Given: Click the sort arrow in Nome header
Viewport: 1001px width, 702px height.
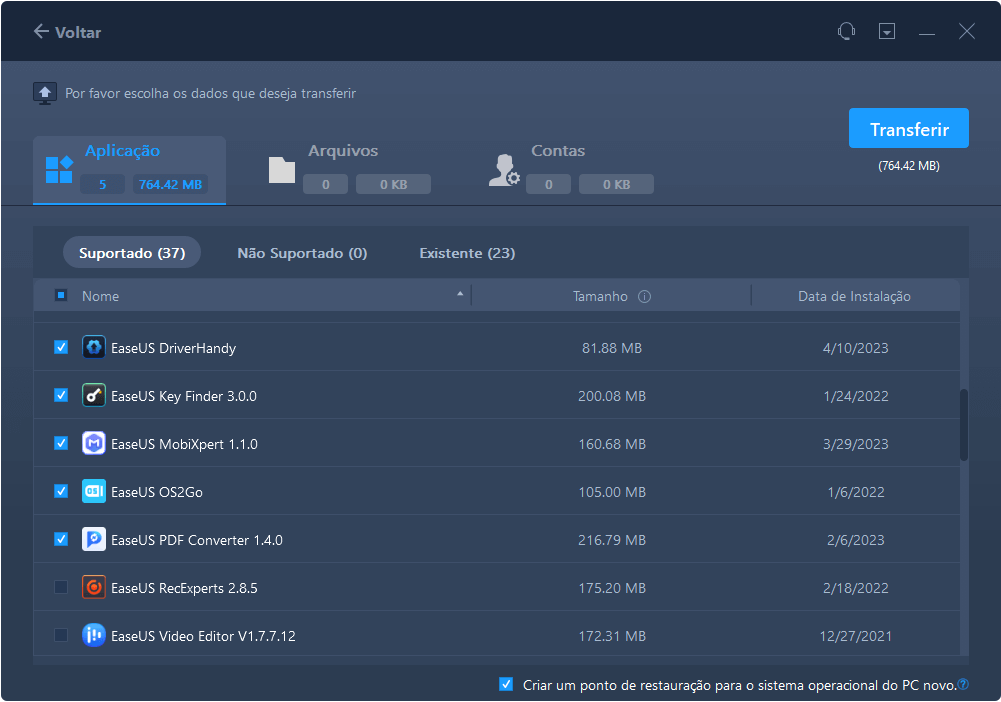Looking at the screenshot, I should (x=460, y=294).
